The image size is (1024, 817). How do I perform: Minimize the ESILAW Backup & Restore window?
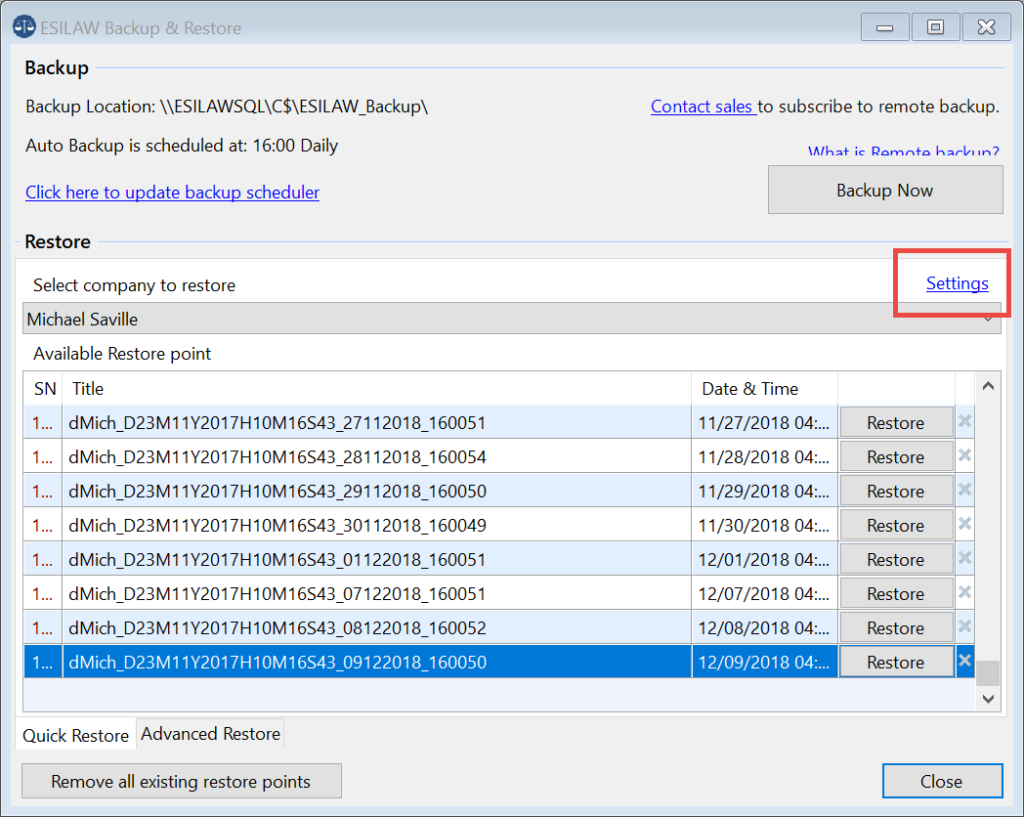pos(885,27)
